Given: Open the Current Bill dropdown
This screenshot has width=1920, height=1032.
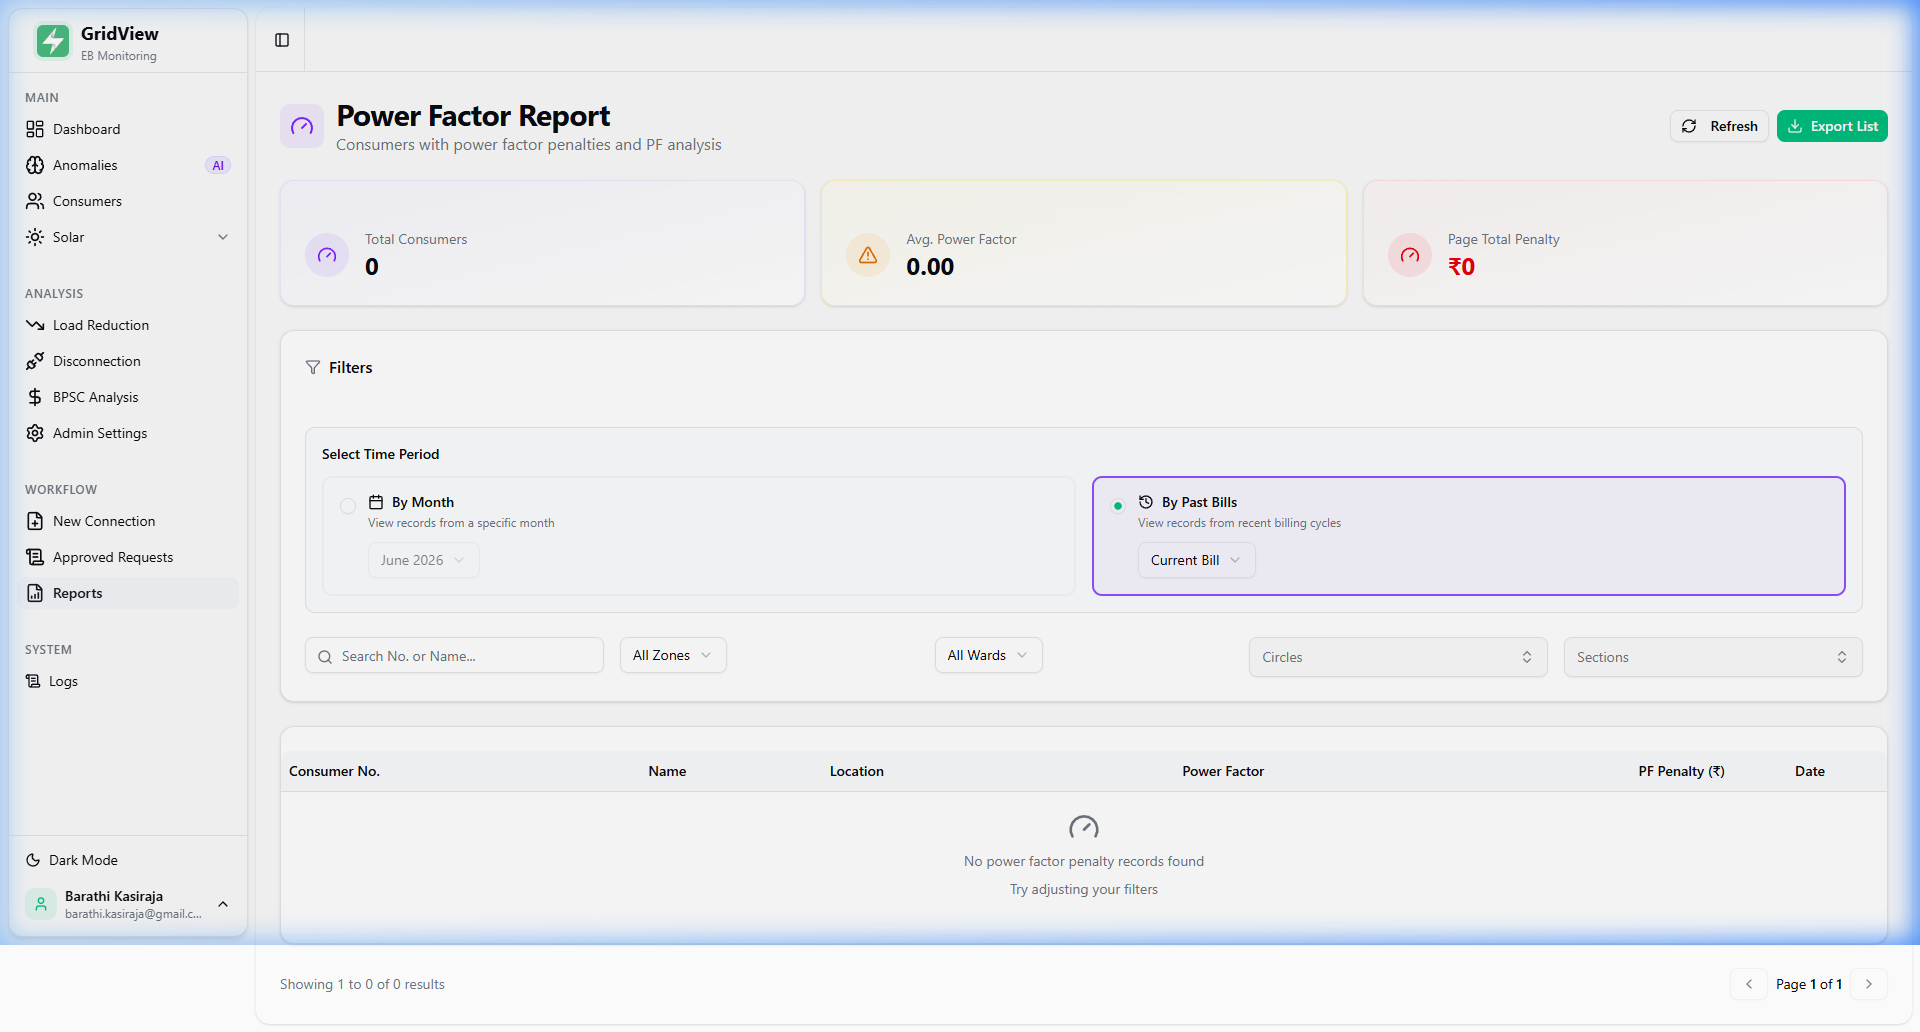Looking at the screenshot, I should point(1196,560).
